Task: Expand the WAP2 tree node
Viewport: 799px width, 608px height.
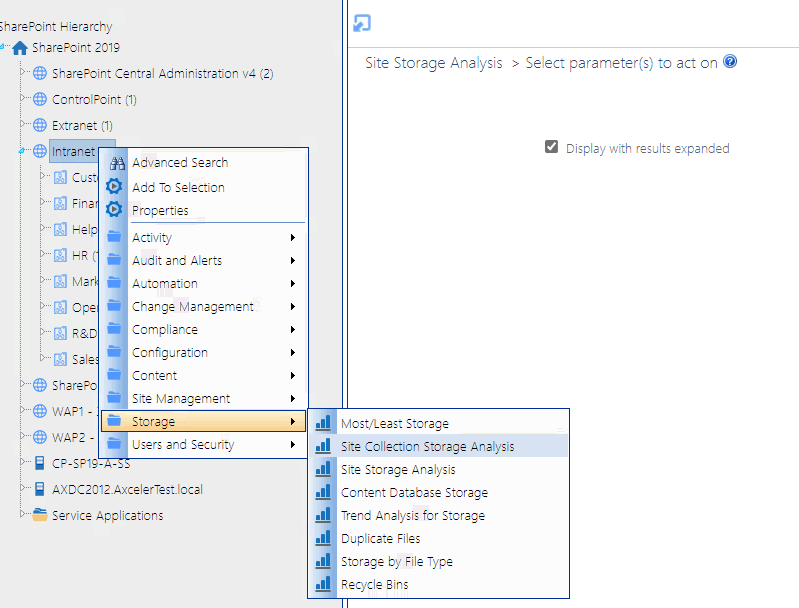Action: coord(22,435)
